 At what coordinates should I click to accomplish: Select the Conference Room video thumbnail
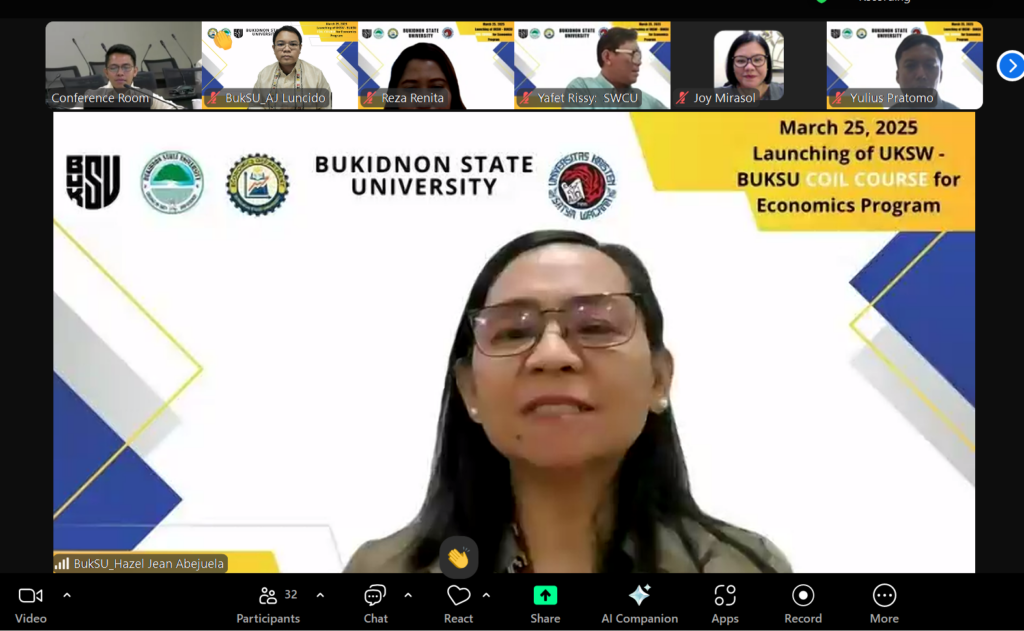[123, 65]
